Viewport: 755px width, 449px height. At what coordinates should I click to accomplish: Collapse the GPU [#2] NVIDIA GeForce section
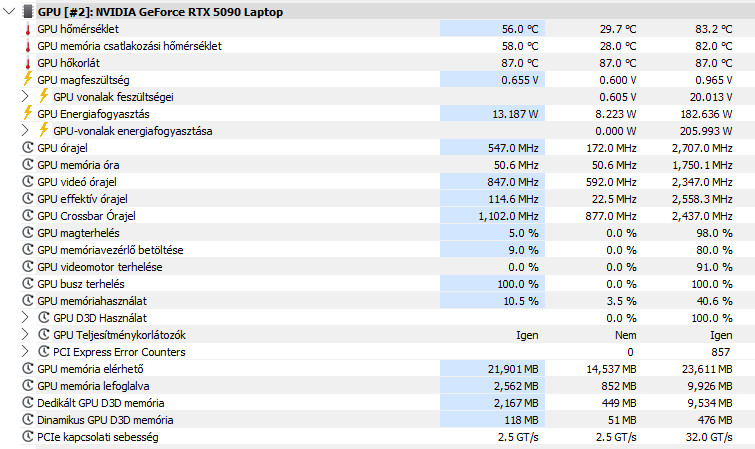(9, 11)
